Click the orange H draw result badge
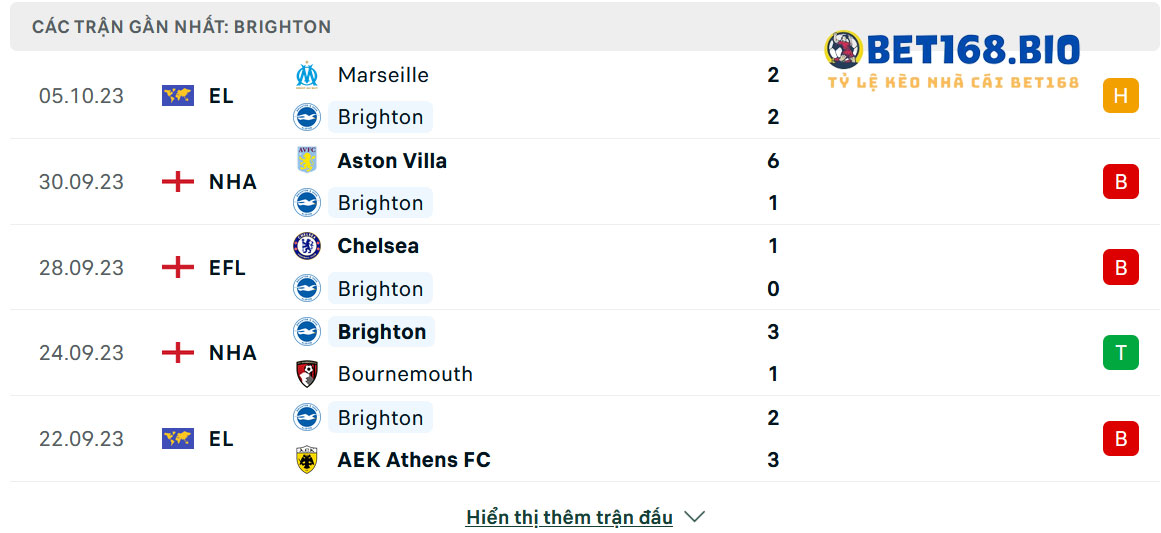This screenshot has height=533, width=1161. point(1120,95)
